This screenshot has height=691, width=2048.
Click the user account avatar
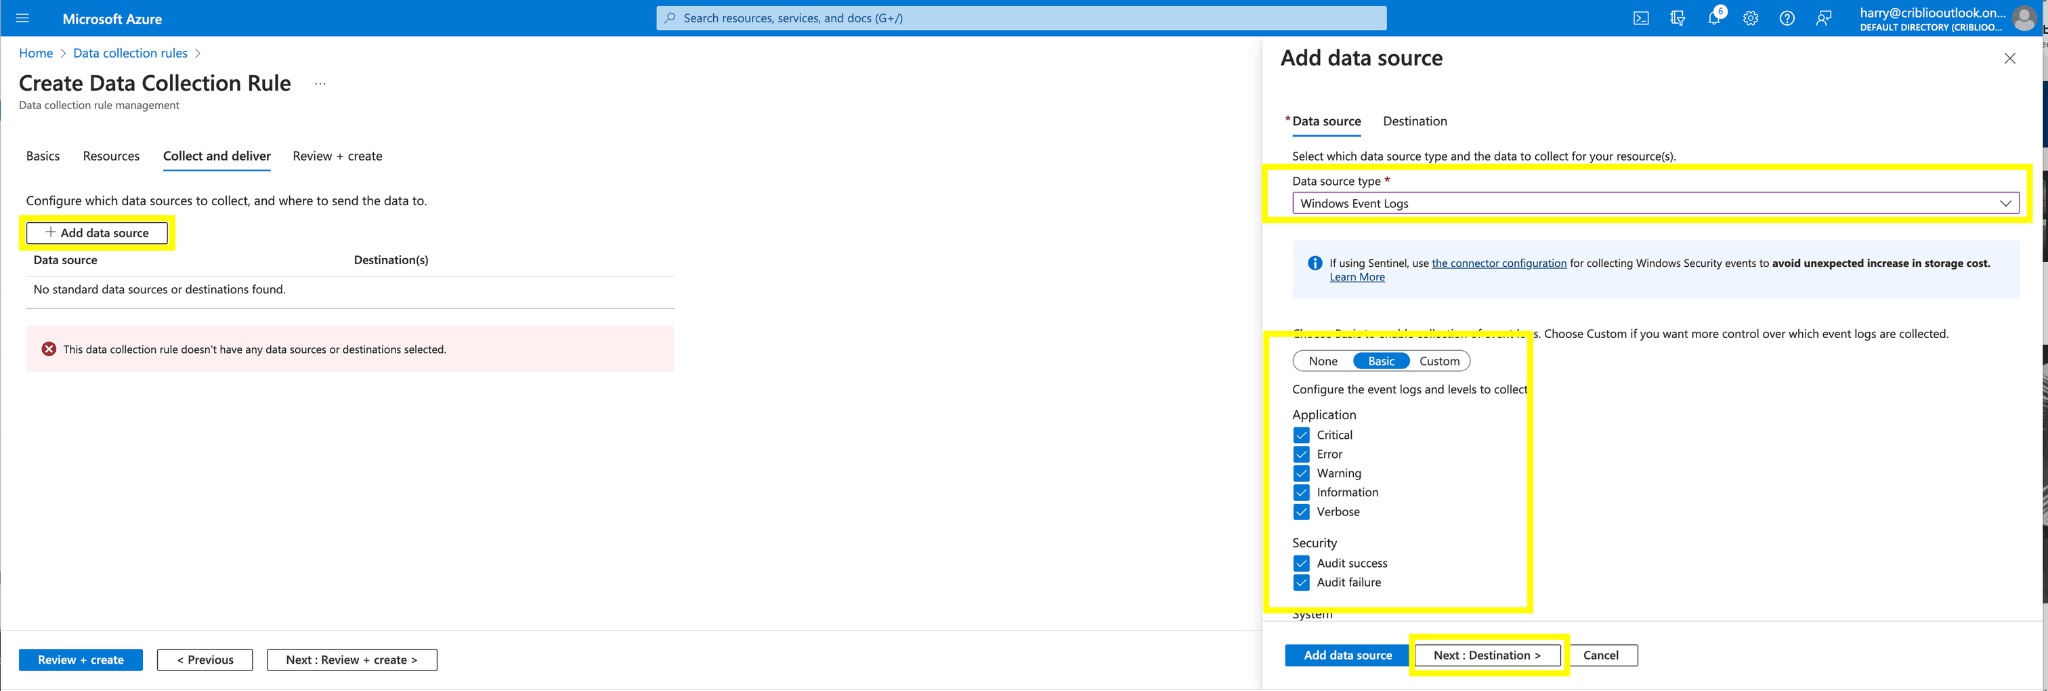[x=2024, y=18]
